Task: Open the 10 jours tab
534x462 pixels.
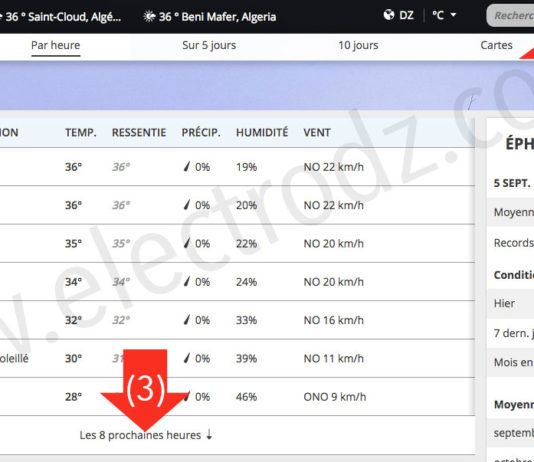Action: tap(358, 45)
